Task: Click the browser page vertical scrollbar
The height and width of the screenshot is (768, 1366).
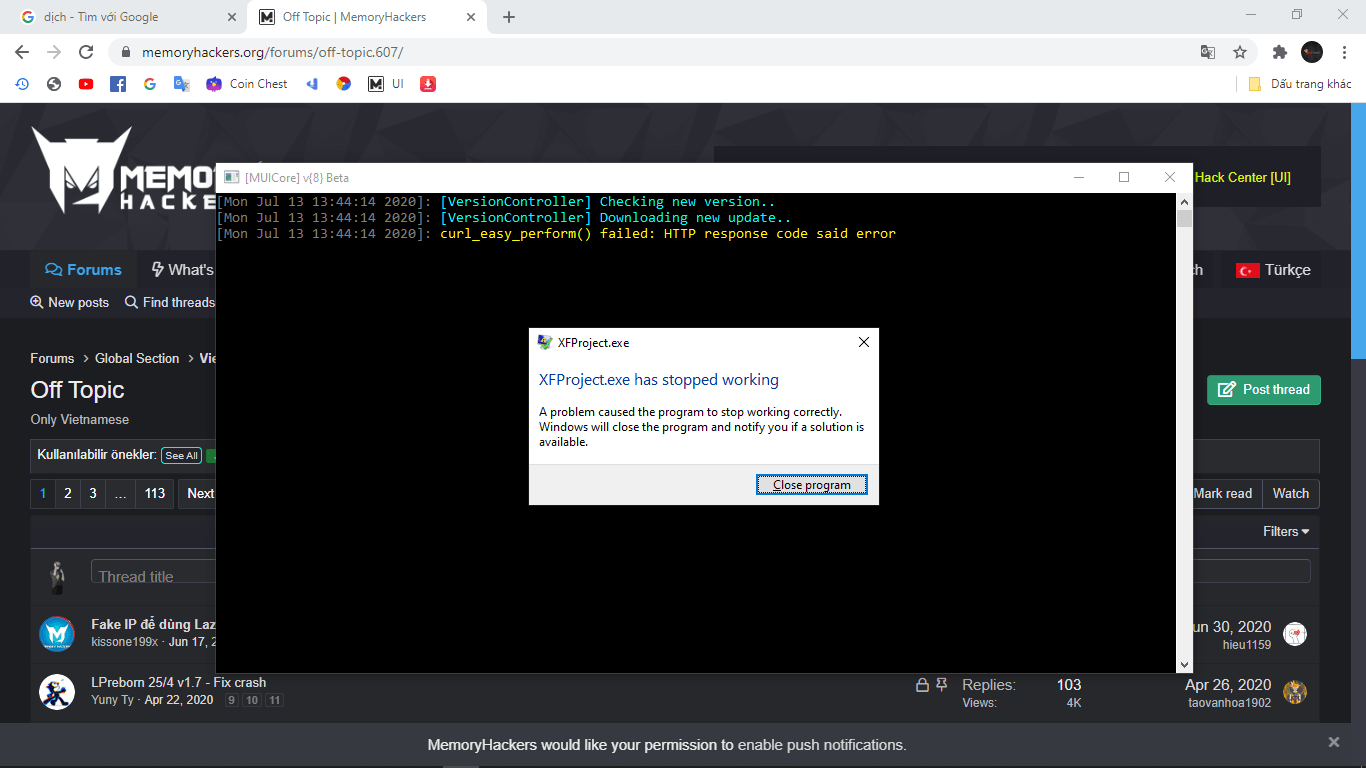Action: click(x=1358, y=233)
